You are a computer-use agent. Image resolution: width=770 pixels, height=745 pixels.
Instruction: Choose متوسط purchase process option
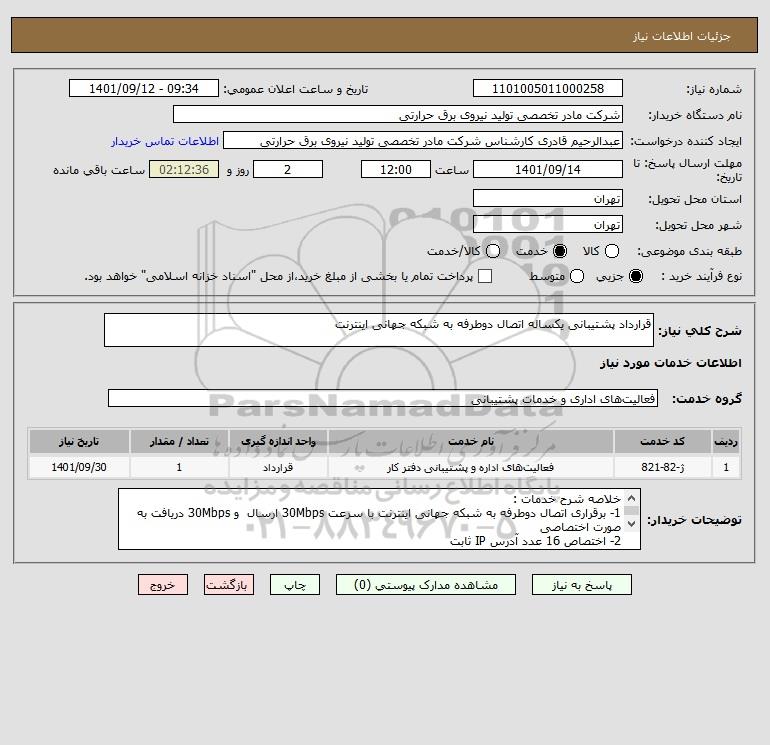pos(577,276)
